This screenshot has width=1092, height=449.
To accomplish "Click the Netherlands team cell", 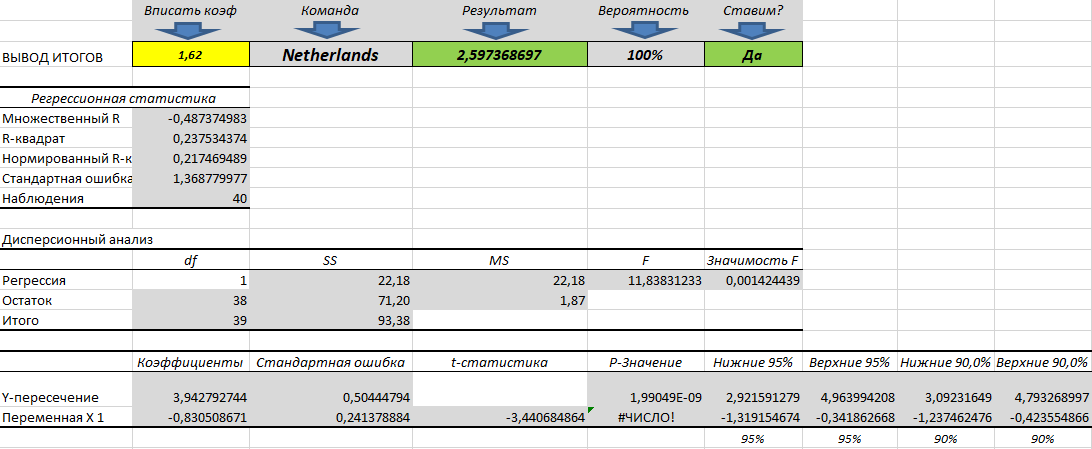I will (x=330, y=55).
